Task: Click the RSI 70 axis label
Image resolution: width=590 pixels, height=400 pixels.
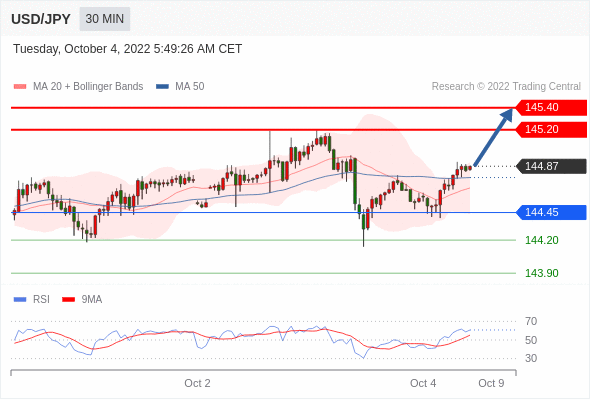Action: pos(531,321)
